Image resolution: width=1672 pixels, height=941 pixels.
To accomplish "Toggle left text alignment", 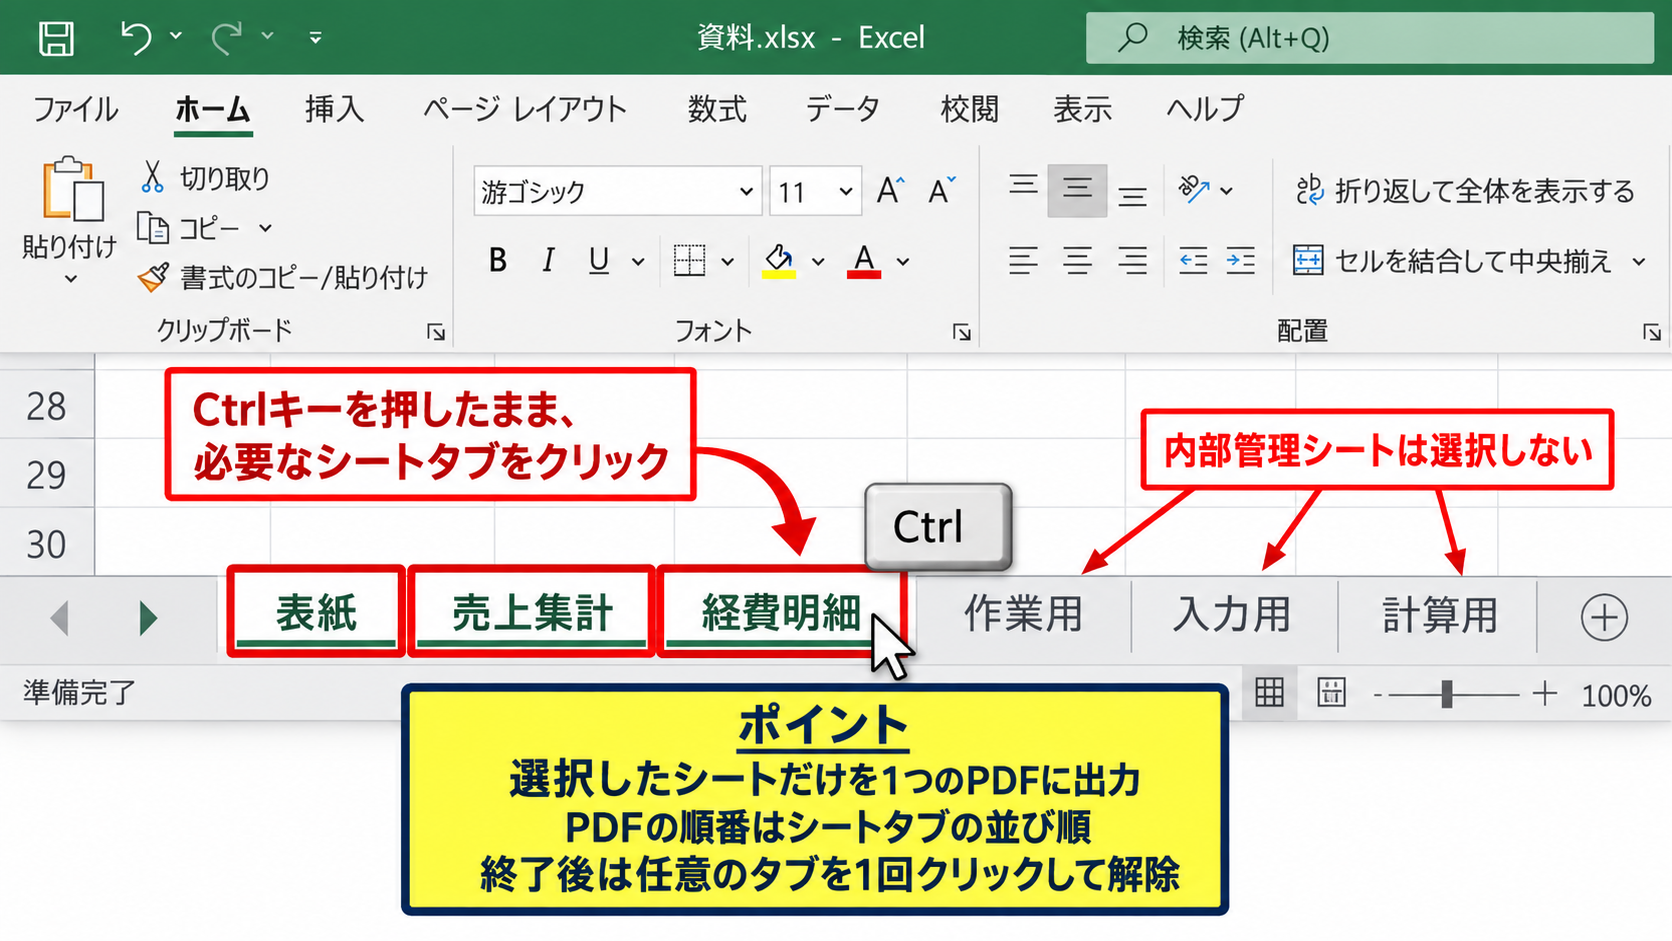I will pyautogui.click(x=1023, y=261).
